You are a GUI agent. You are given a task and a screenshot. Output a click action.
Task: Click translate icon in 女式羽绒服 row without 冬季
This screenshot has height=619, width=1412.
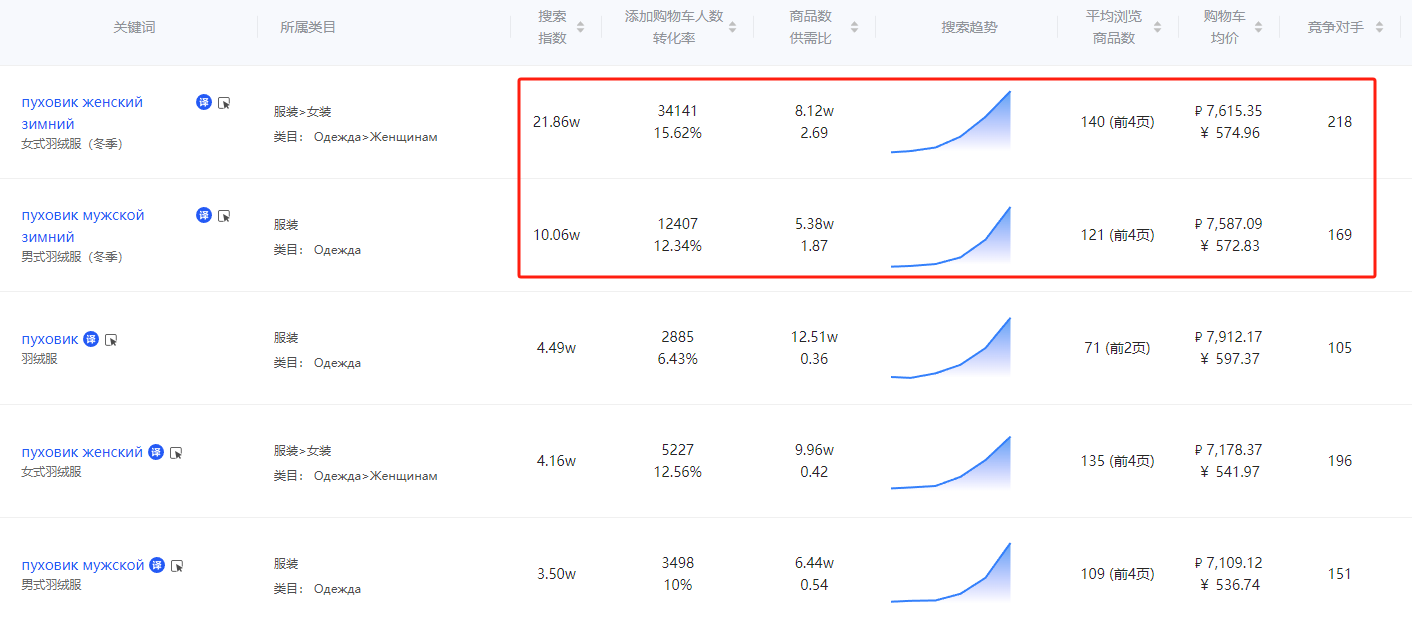(x=156, y=452)
